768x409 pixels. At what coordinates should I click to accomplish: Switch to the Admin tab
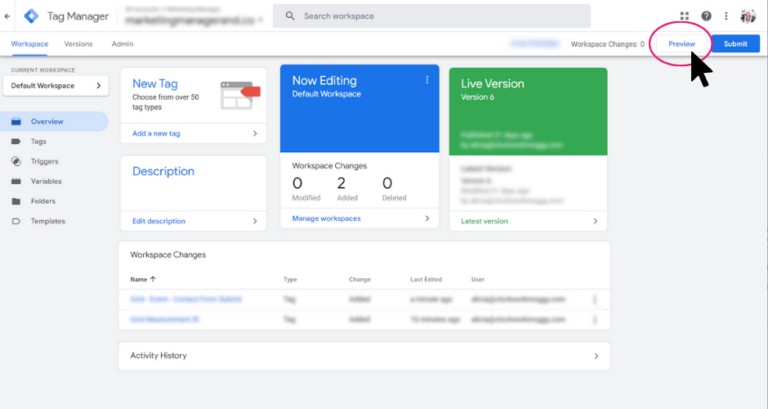click(122, 44)
